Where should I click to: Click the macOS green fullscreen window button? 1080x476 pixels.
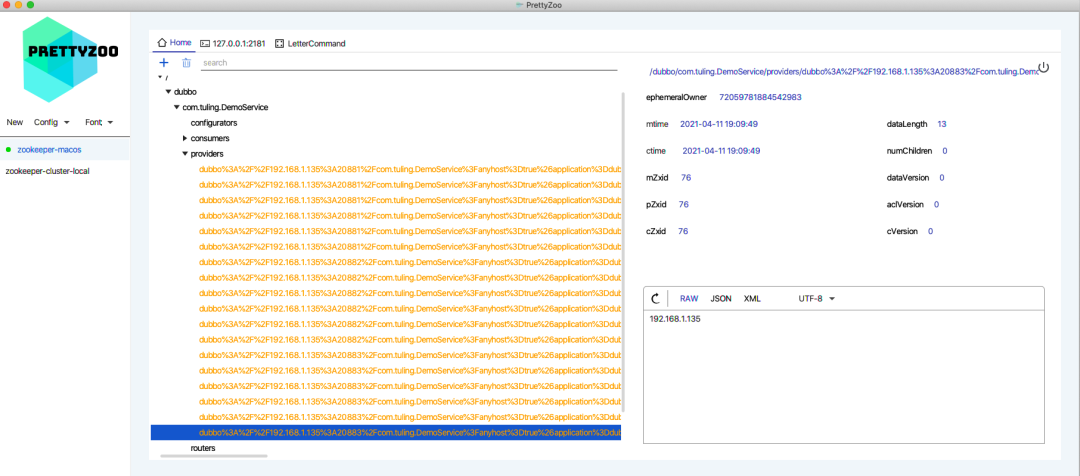click(x=30, y=5)
